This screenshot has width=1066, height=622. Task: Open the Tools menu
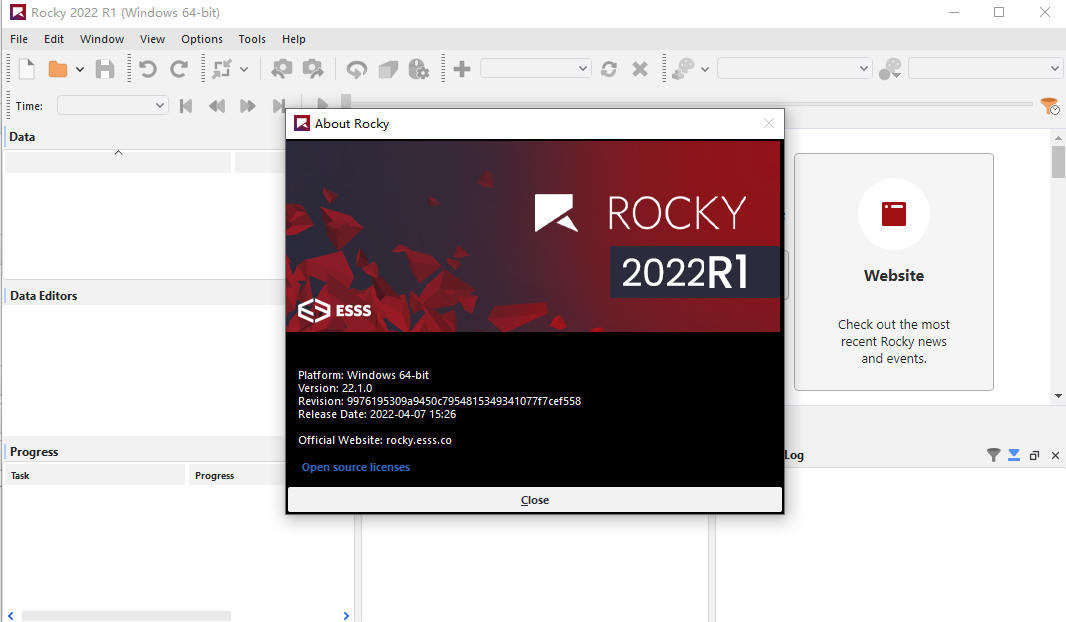tap(252, 39)
